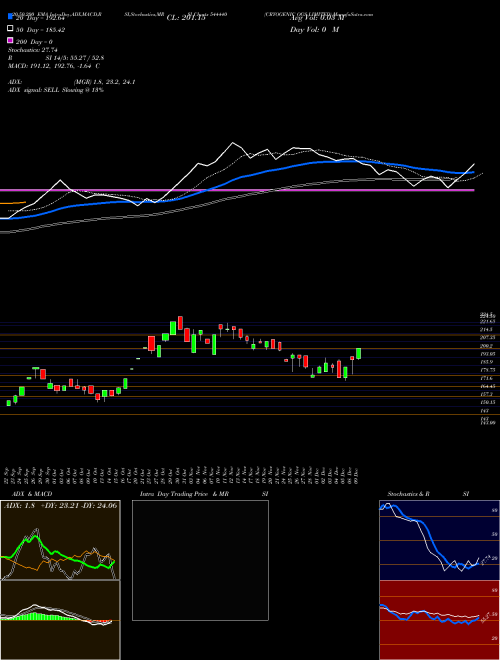The image size is (500, 660).
Task: Click the 'Day Vol: 0 M' label
Action: (315, 29)
